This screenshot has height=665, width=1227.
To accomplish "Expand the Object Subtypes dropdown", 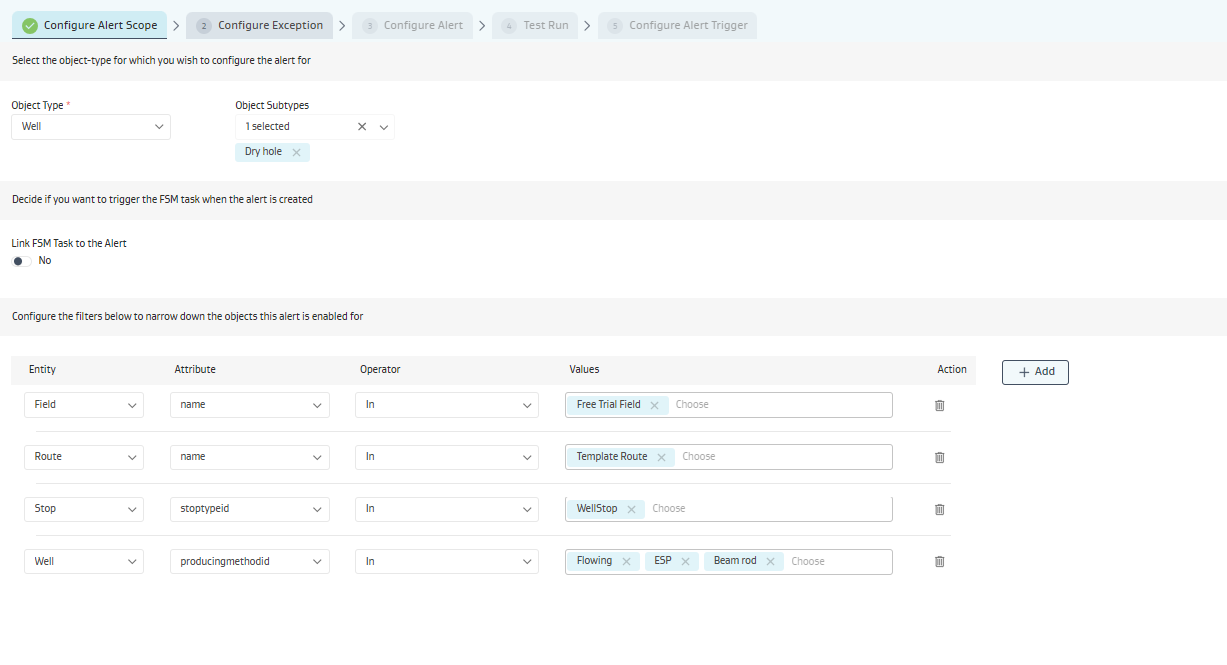I will pos(383,127).
